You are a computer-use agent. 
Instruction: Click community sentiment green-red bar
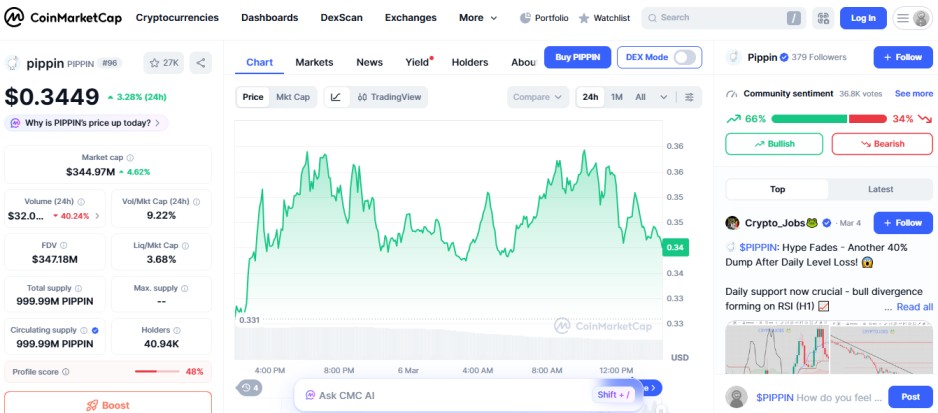click(x=829, y=119)
